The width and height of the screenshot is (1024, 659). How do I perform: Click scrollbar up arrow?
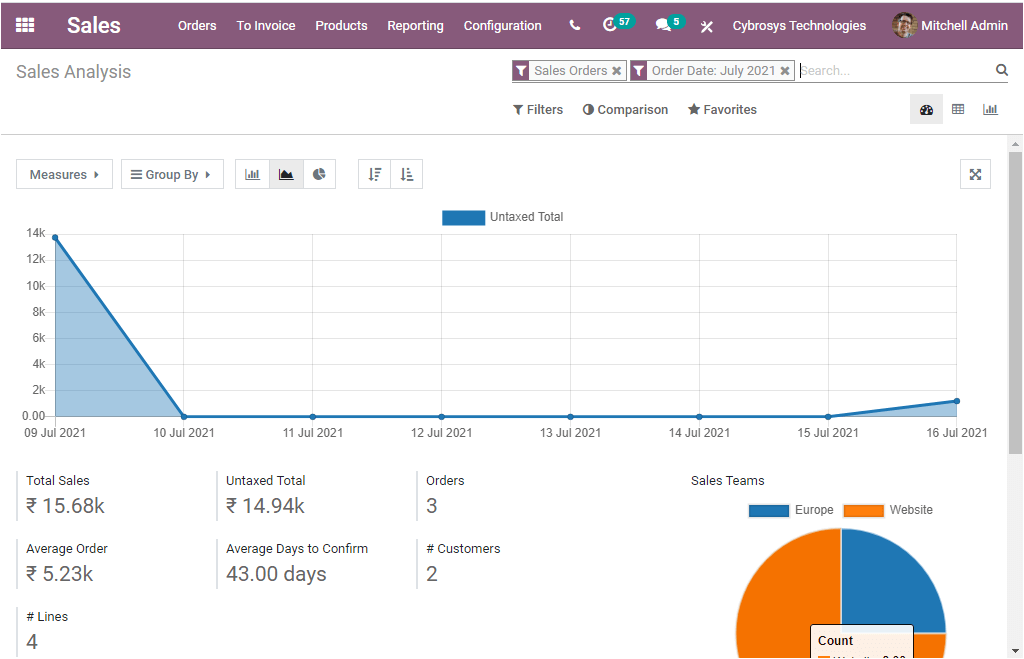click(x=1015, y=143)
